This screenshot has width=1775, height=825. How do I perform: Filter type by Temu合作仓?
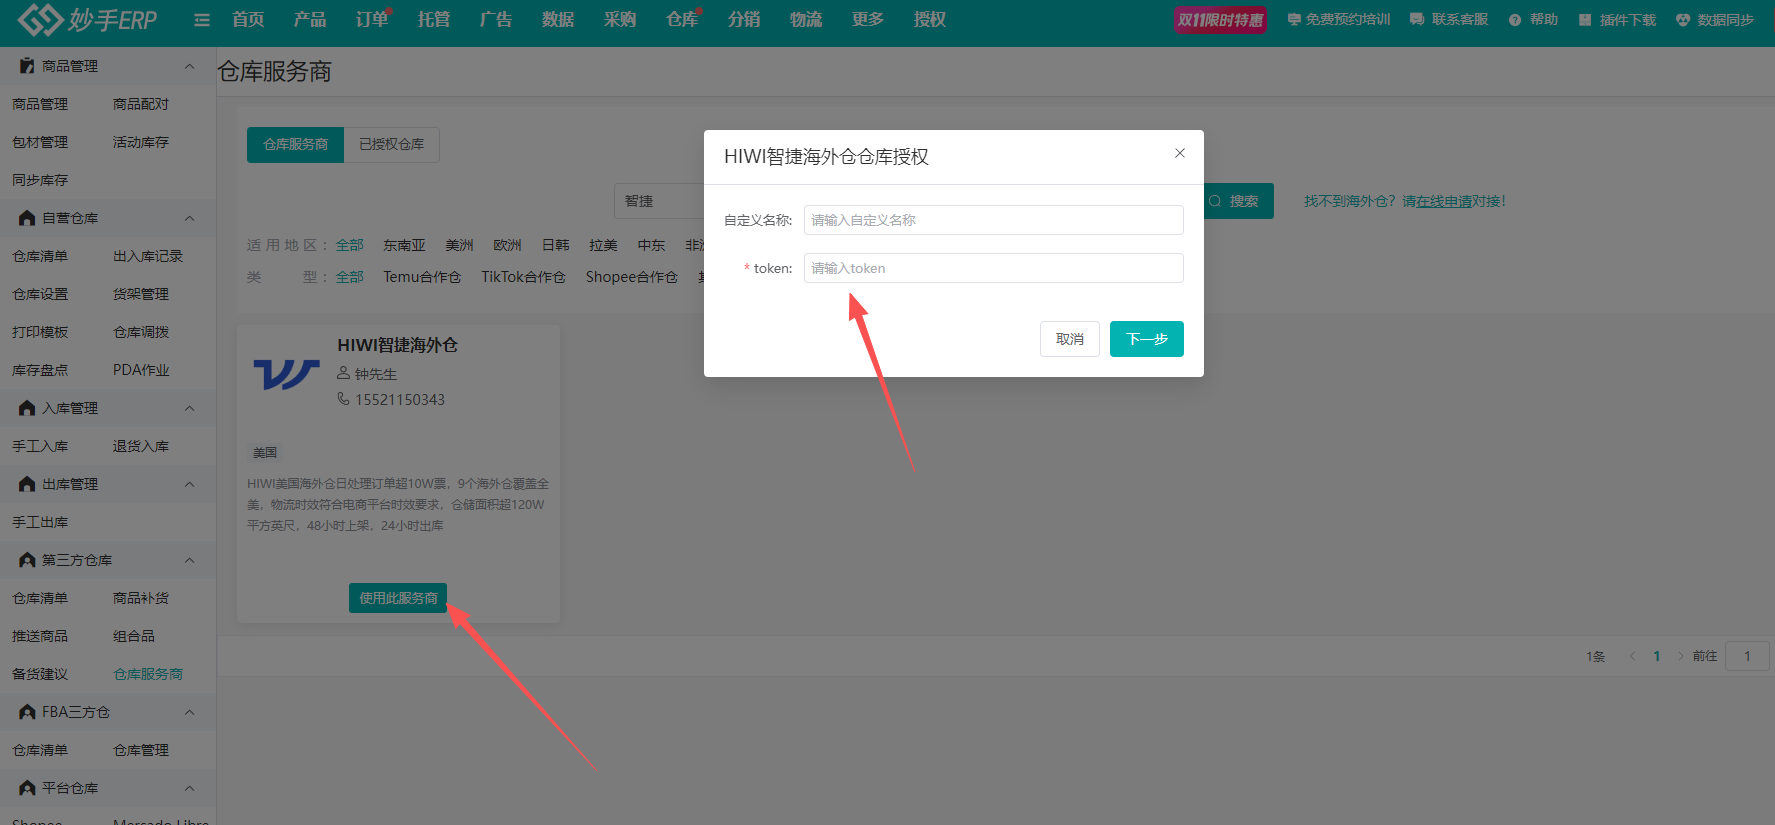pyautogui.click(x=422, y=277)
